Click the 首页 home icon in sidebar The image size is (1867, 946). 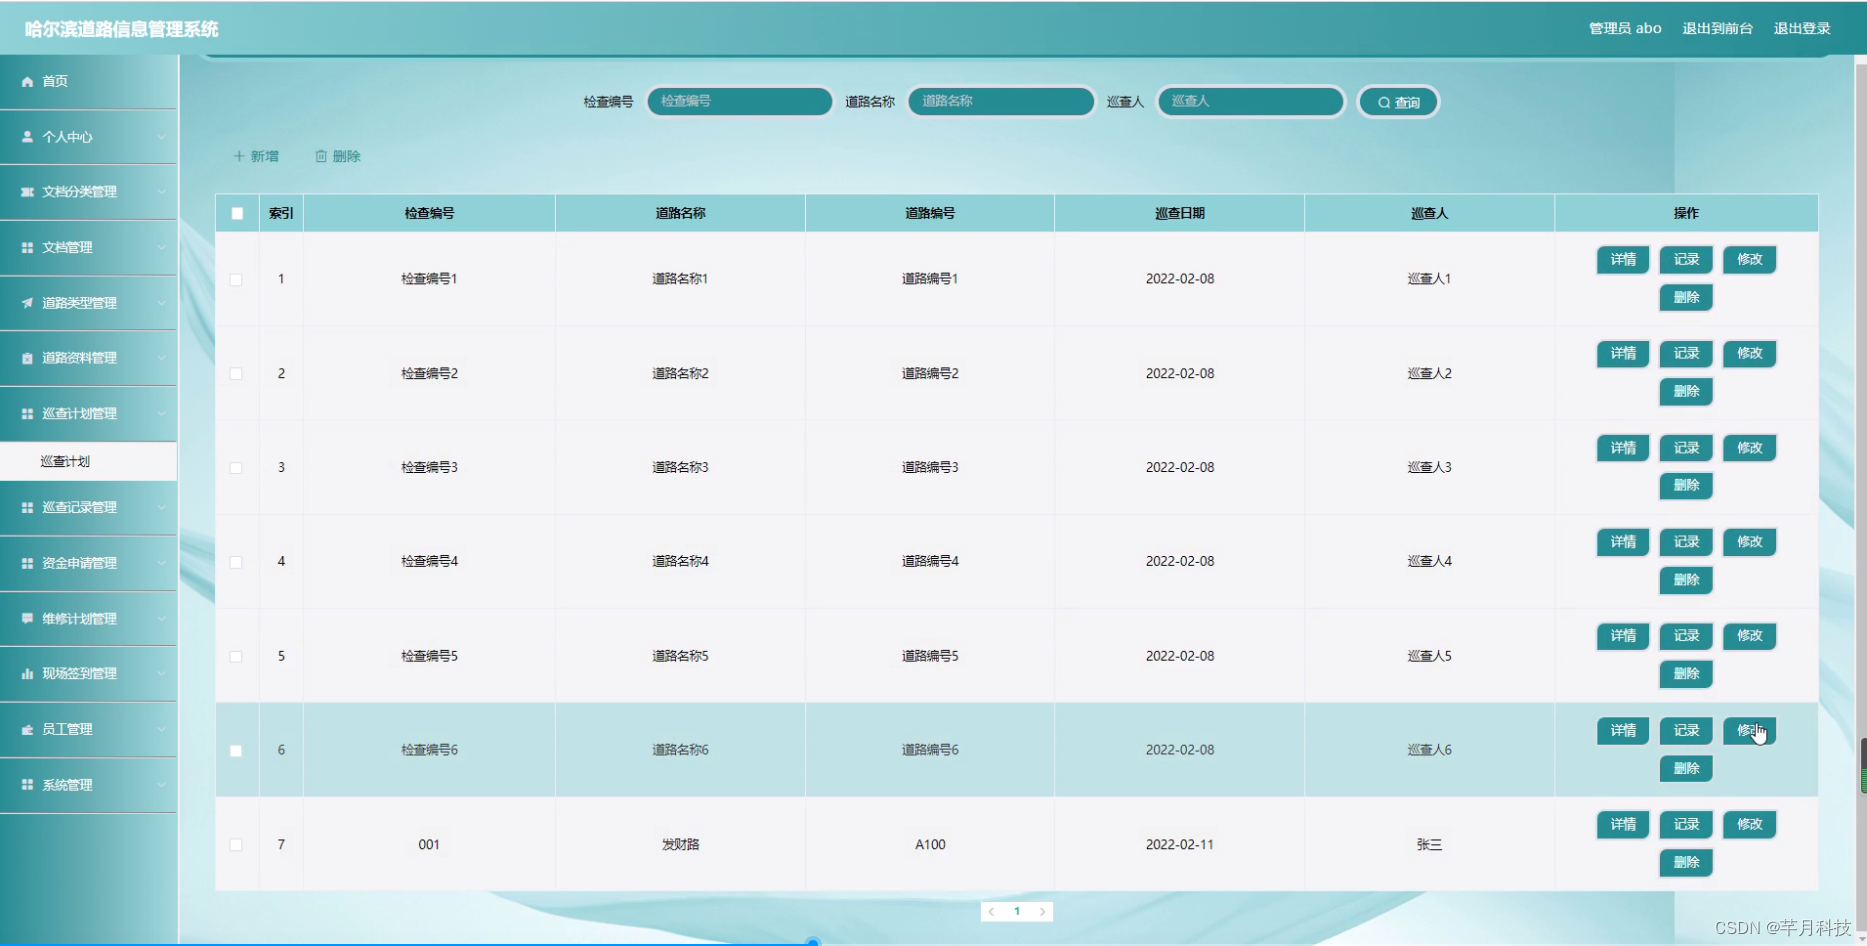[x=27, y=81]
